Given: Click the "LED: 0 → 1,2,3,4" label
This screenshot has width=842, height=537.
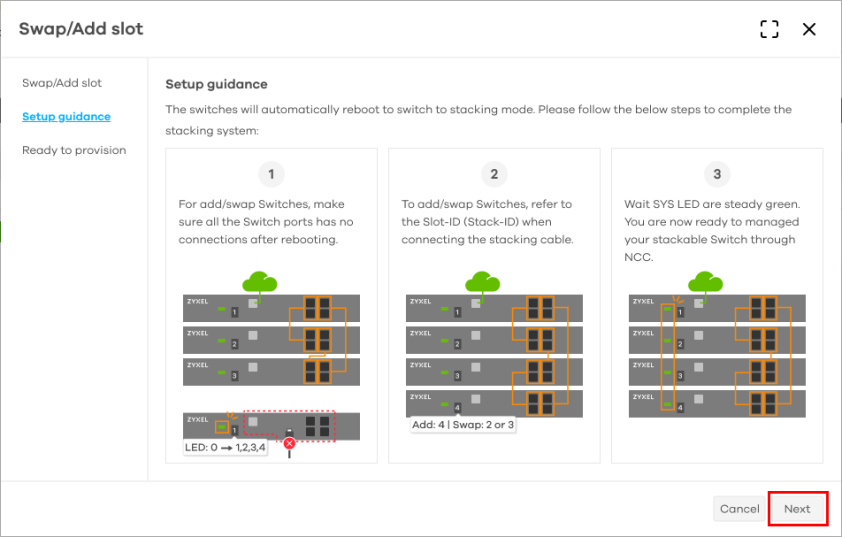Looking at the screenshot, I should pyautogui.click(x=226, y=447).
